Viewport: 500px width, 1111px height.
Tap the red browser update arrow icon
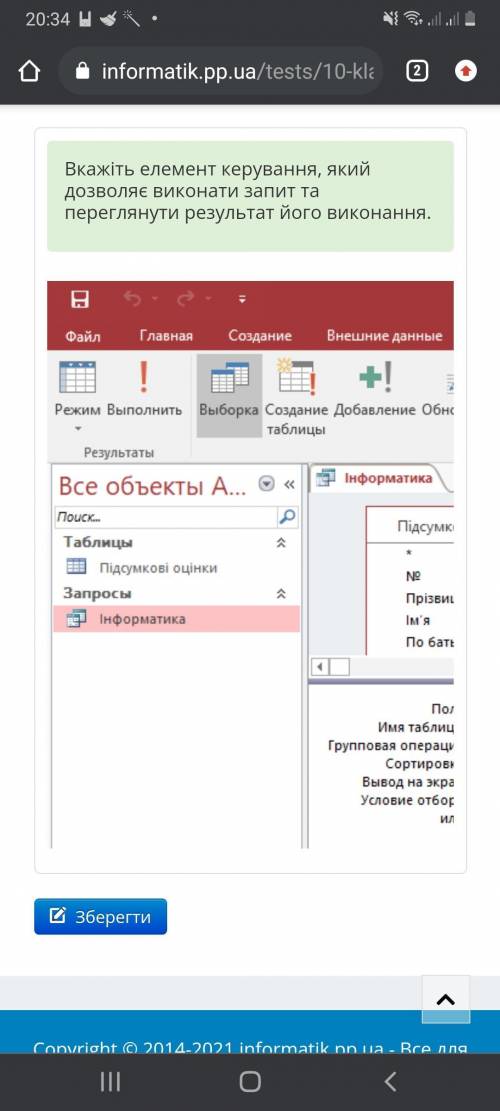click(x=466, y=71)
